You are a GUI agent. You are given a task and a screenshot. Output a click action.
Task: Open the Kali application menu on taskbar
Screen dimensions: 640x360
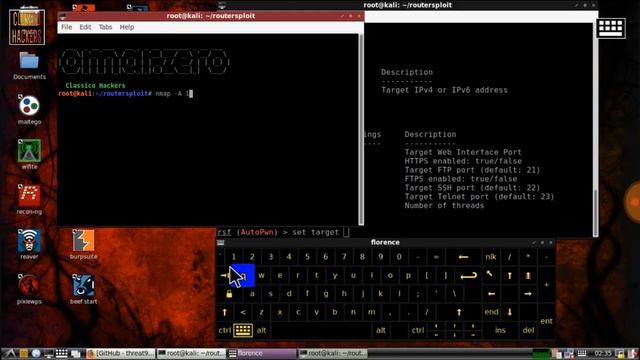[x=10, y=353]
